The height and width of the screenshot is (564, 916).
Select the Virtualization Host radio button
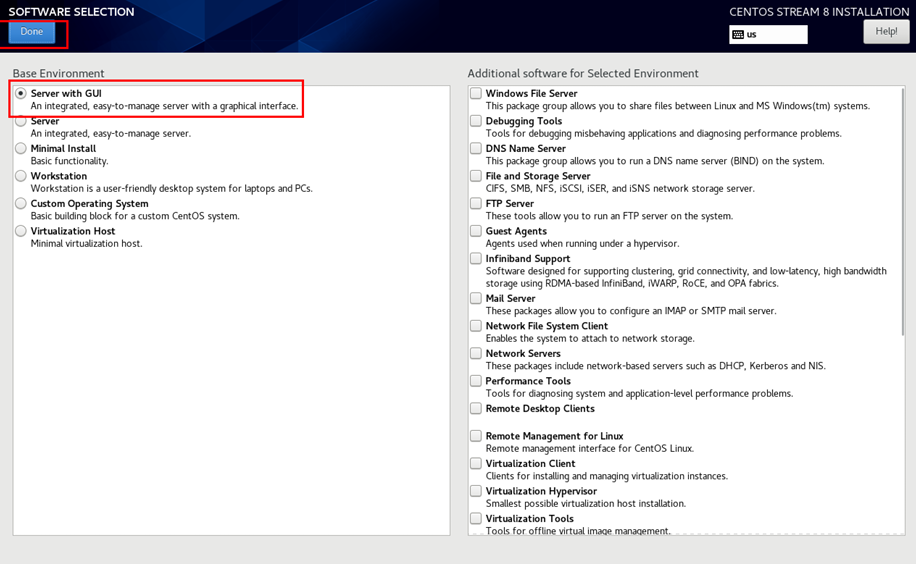click(x=21, y=231)
